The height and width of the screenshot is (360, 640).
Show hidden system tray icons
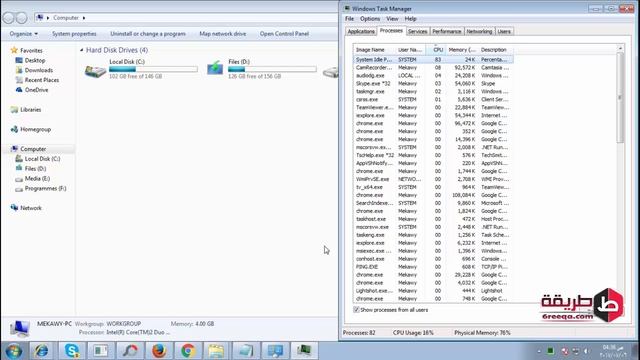[539, 351]
